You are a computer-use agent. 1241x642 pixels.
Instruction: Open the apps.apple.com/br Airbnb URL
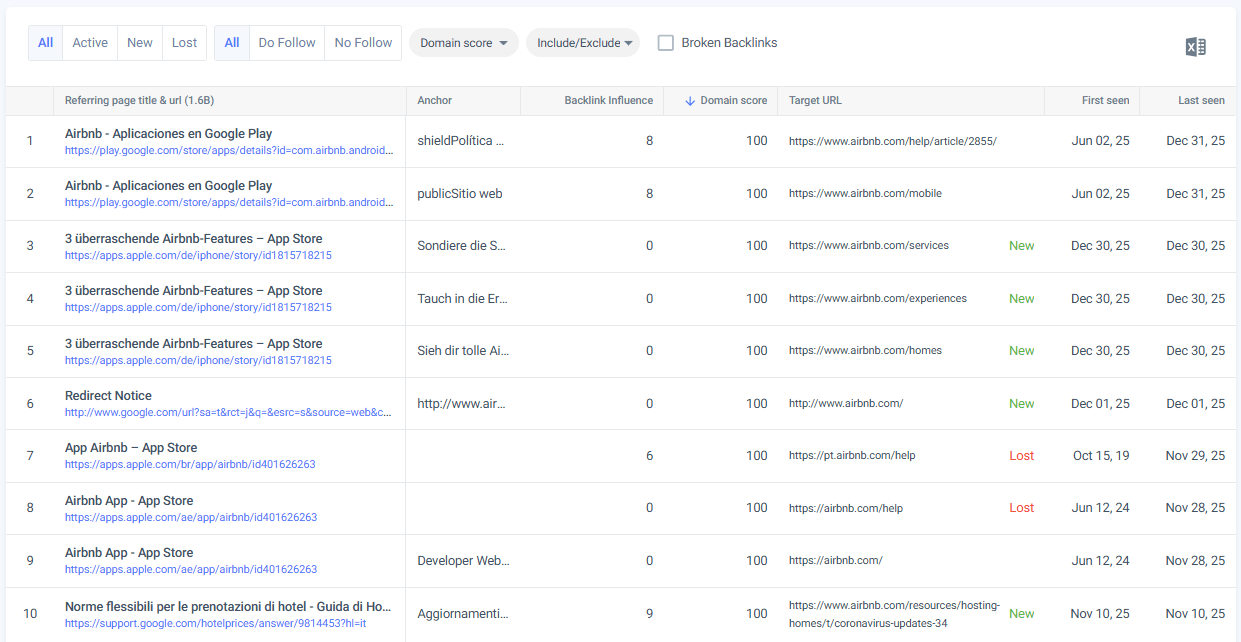tap(190, 464)
